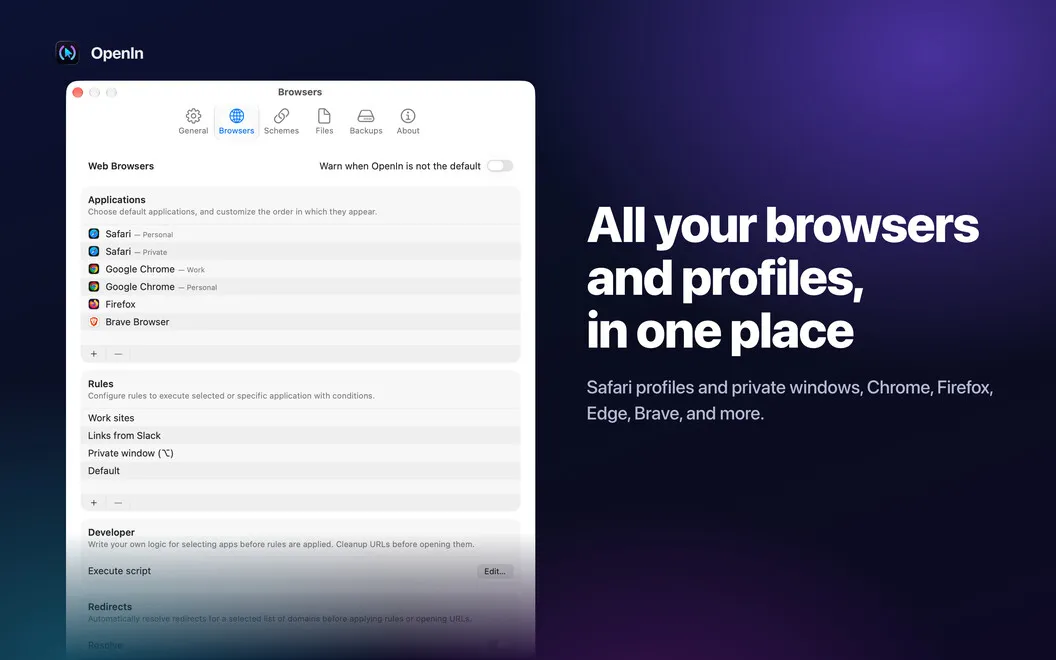Open the About tab

point(407,121)
